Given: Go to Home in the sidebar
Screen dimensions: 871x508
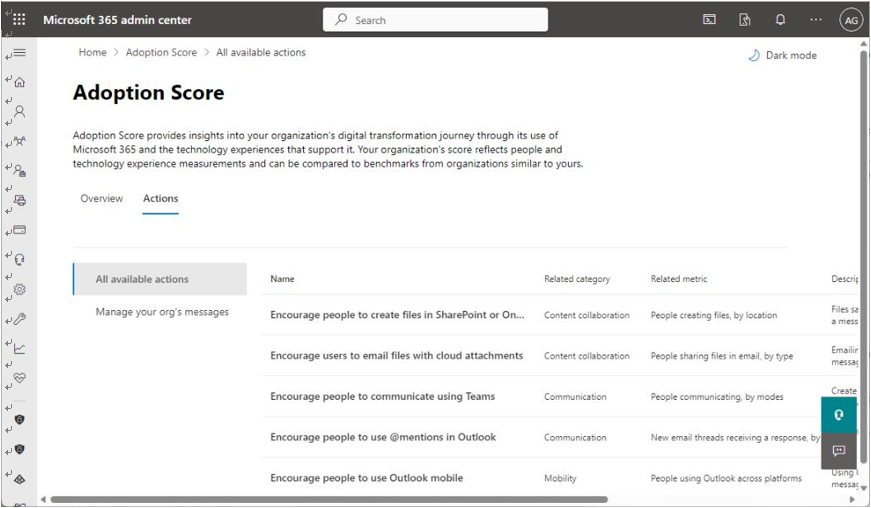Looking at the screenshot, I should point(19,82).
